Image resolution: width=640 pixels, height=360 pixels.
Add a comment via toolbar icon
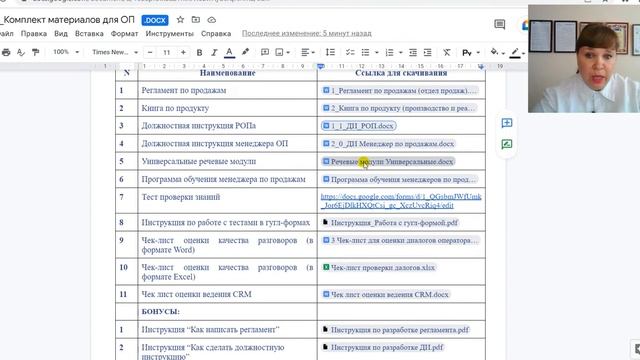point(264,52)
